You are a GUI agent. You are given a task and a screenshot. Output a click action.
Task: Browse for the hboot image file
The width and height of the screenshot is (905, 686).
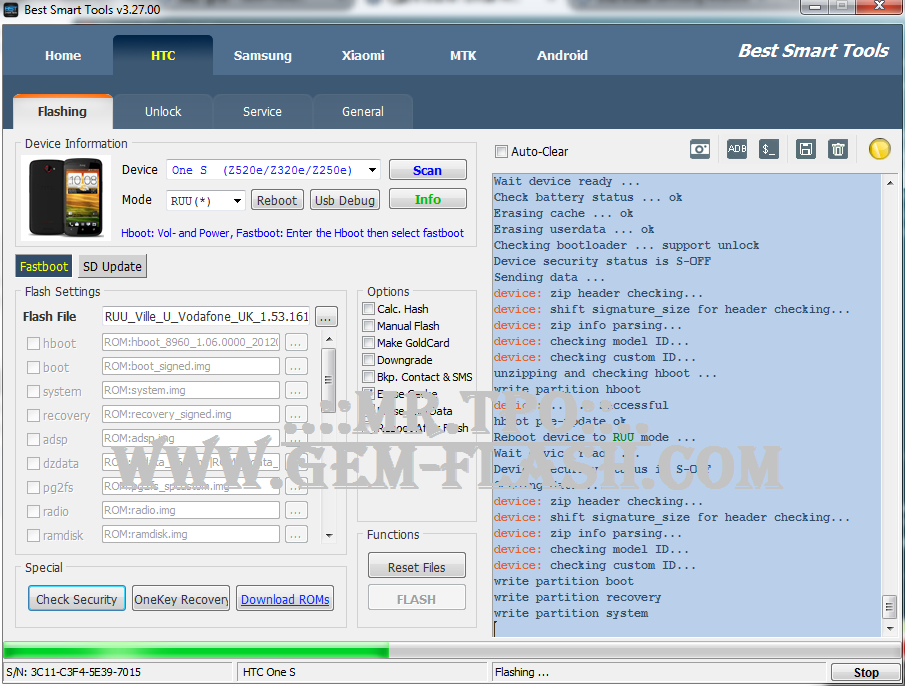(x=295, y=343)
